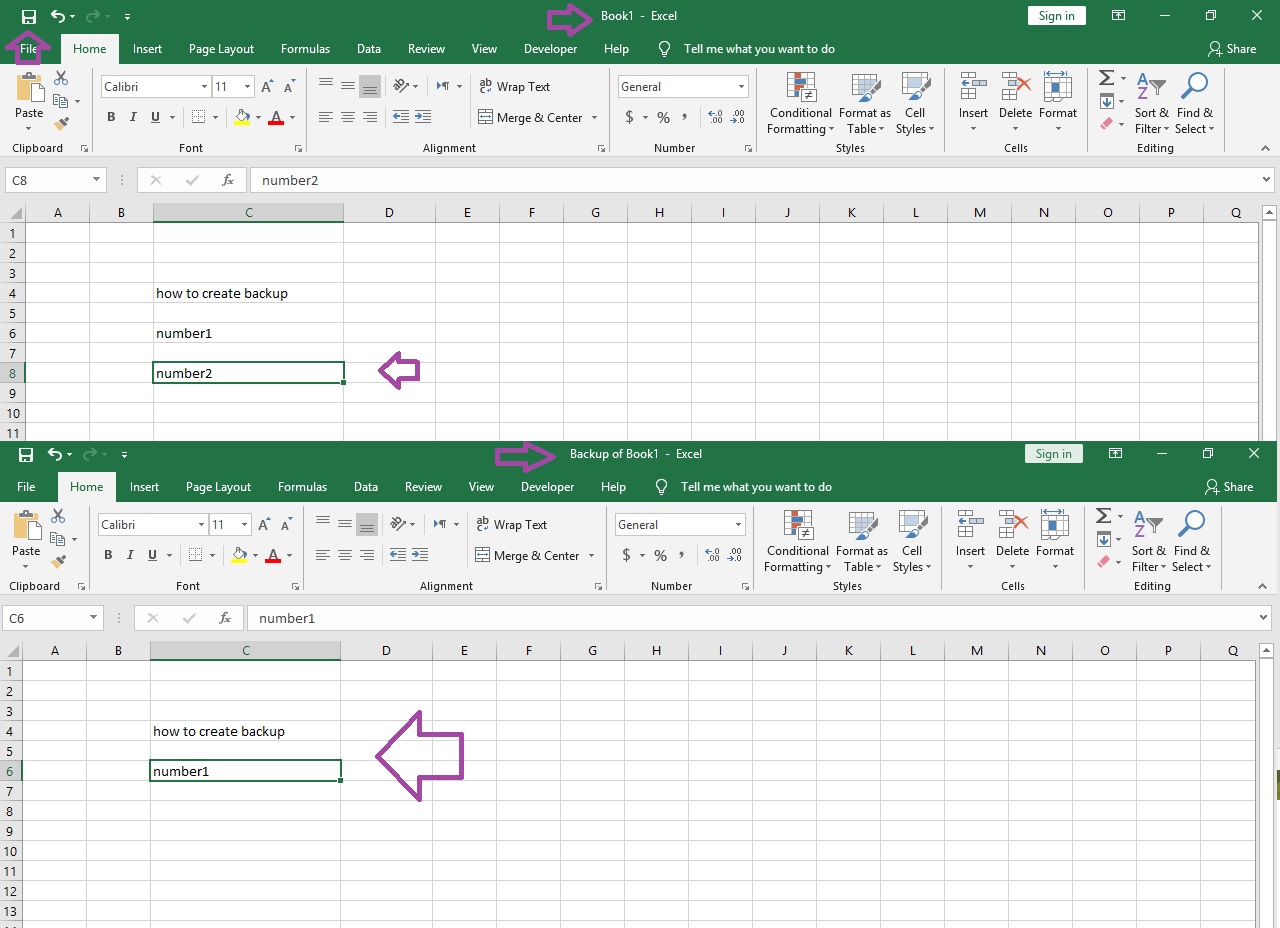Select Format Painter in Book1 window
The height and width of the screenshot is (928, 1280).
point(61,124)
